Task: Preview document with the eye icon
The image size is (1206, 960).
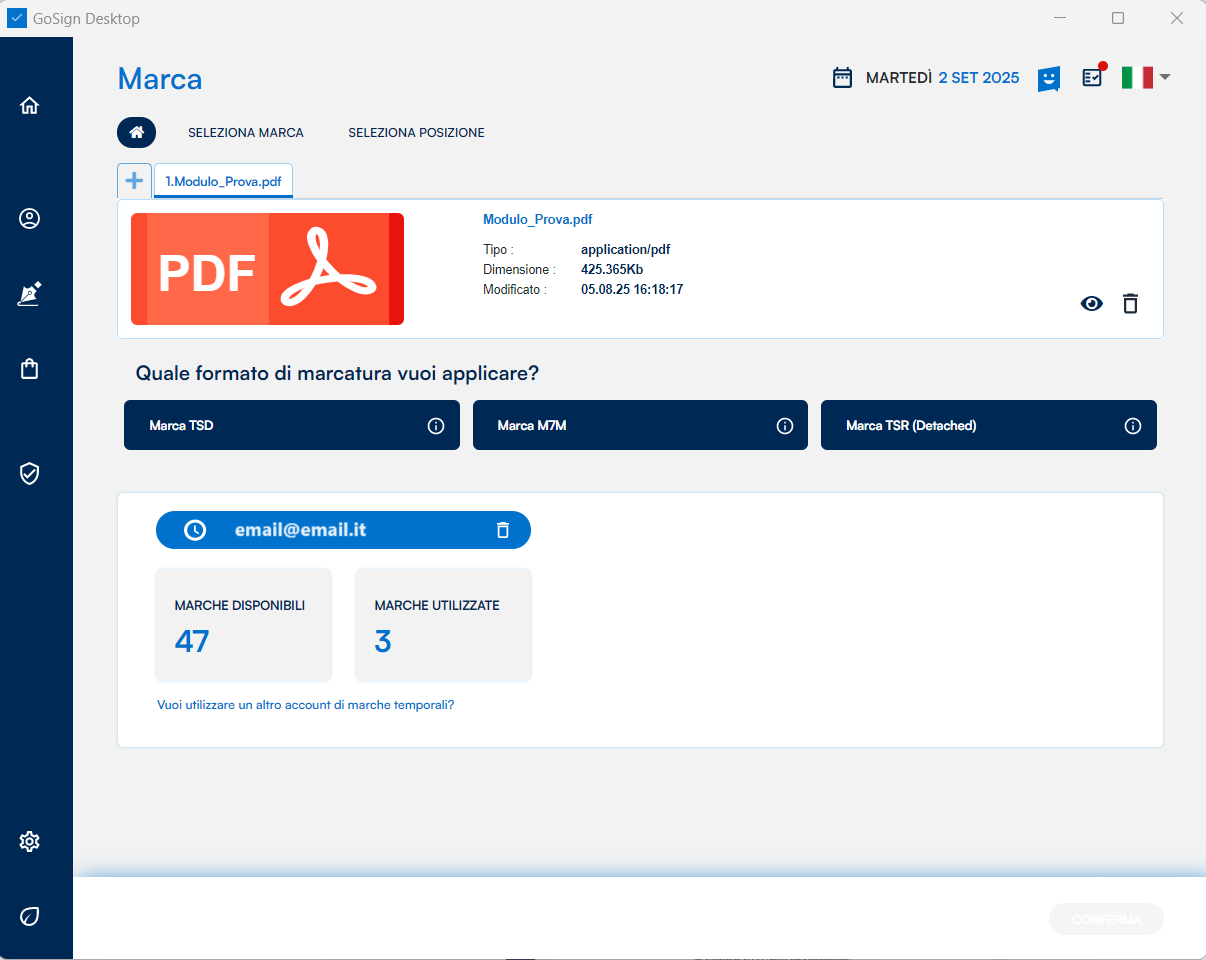Action: point(1091,304)
